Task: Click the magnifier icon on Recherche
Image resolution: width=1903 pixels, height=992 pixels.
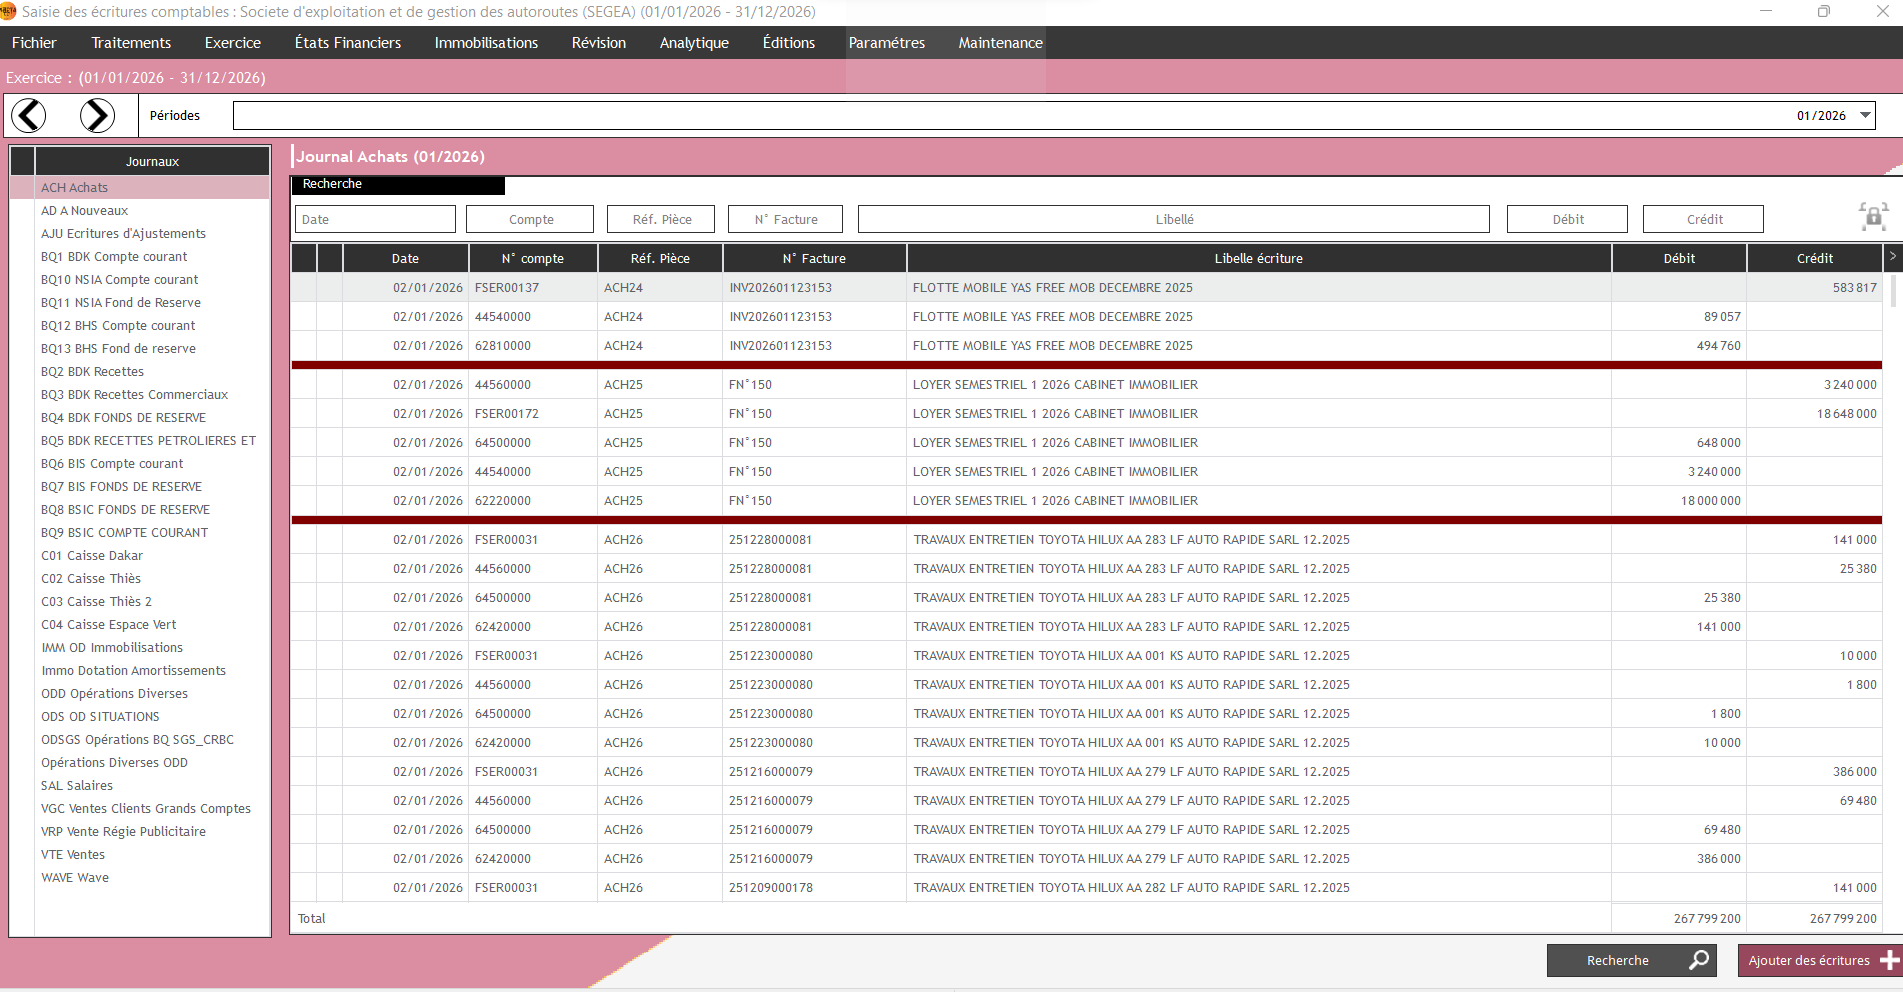Action: 1698,960
